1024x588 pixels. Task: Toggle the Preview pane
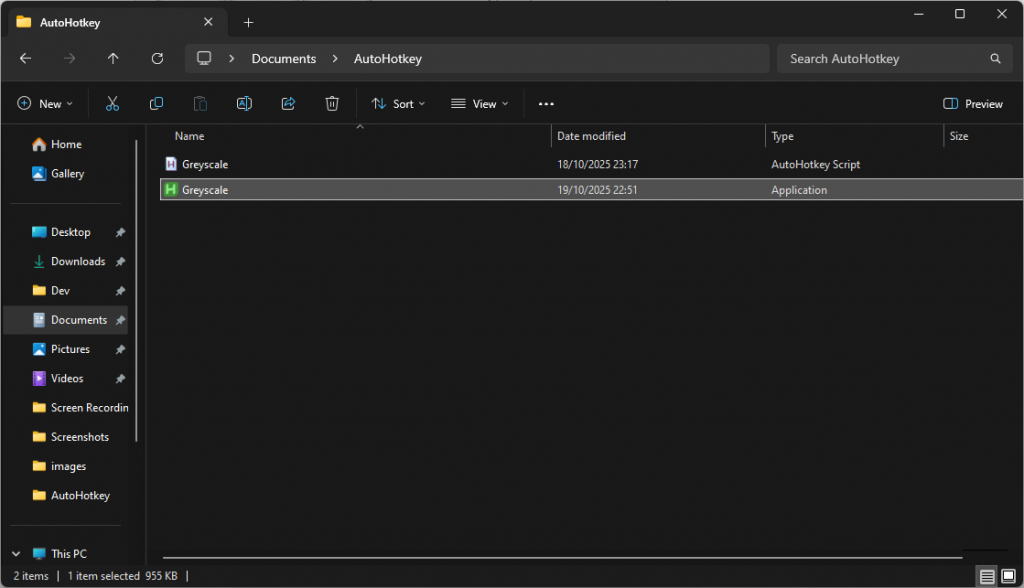(x=972, y=103)
